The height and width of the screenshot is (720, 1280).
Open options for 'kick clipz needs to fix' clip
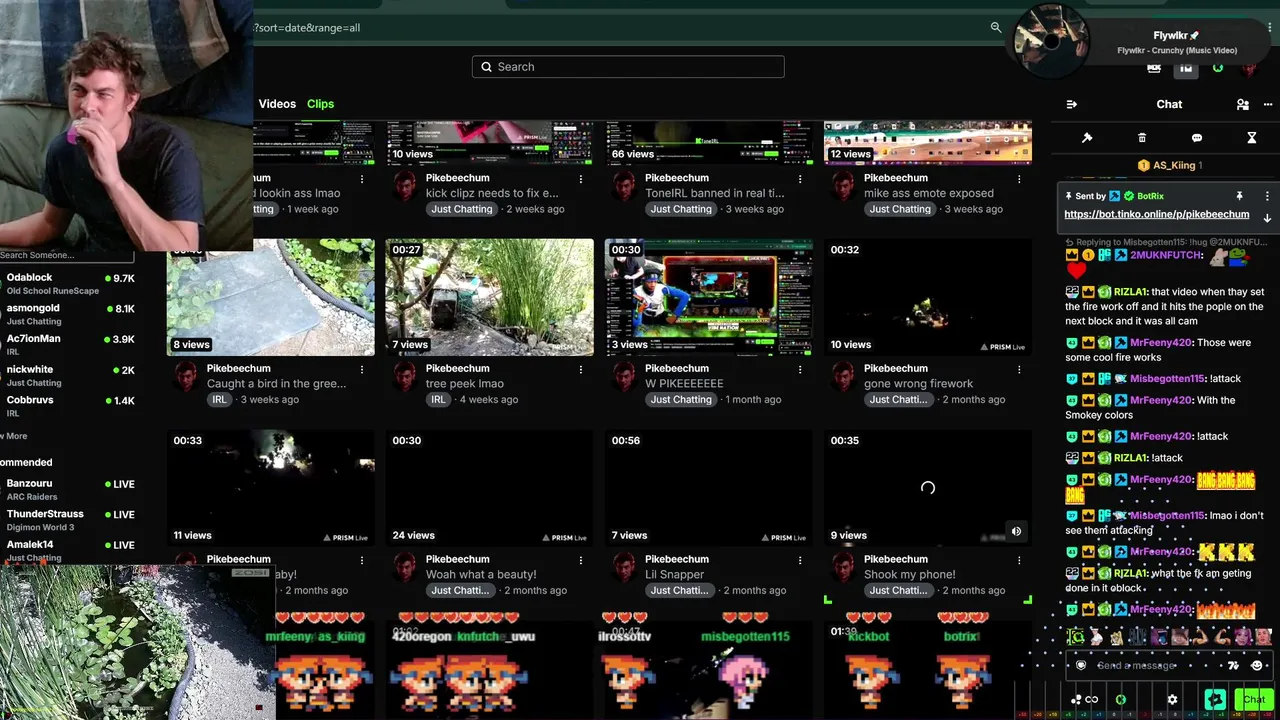pyautogui.click(x=581, y=179)
